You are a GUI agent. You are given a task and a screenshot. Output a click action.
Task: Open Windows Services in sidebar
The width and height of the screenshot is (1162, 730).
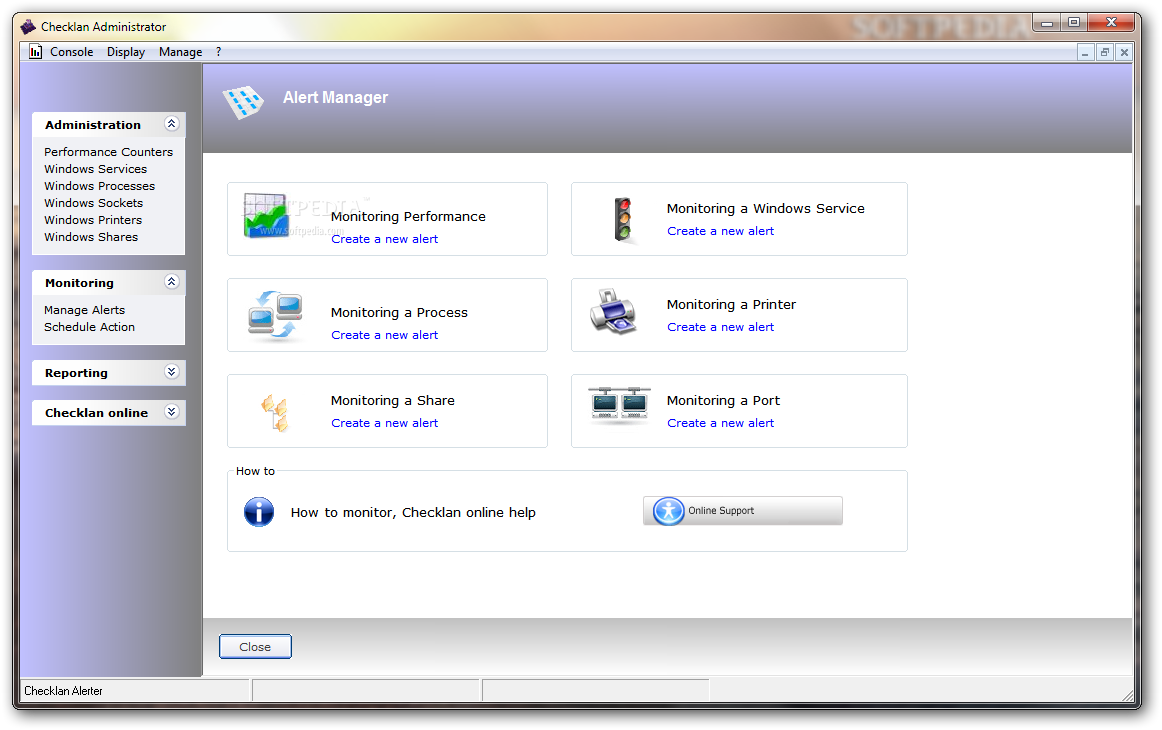coord(96,169)
